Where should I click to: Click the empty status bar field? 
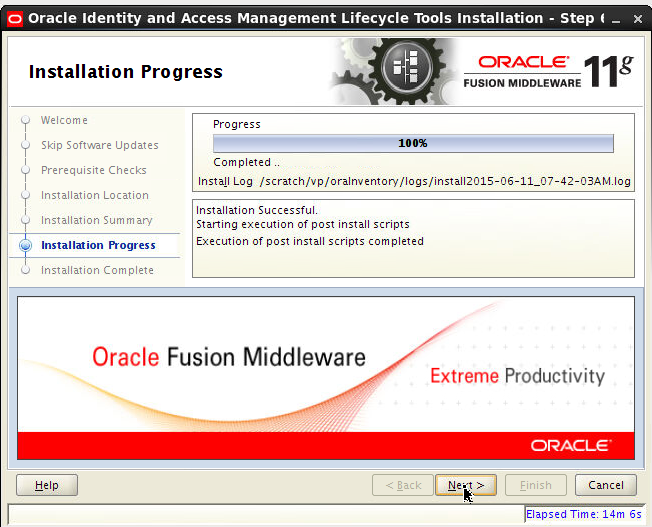[x=266, y=515]
